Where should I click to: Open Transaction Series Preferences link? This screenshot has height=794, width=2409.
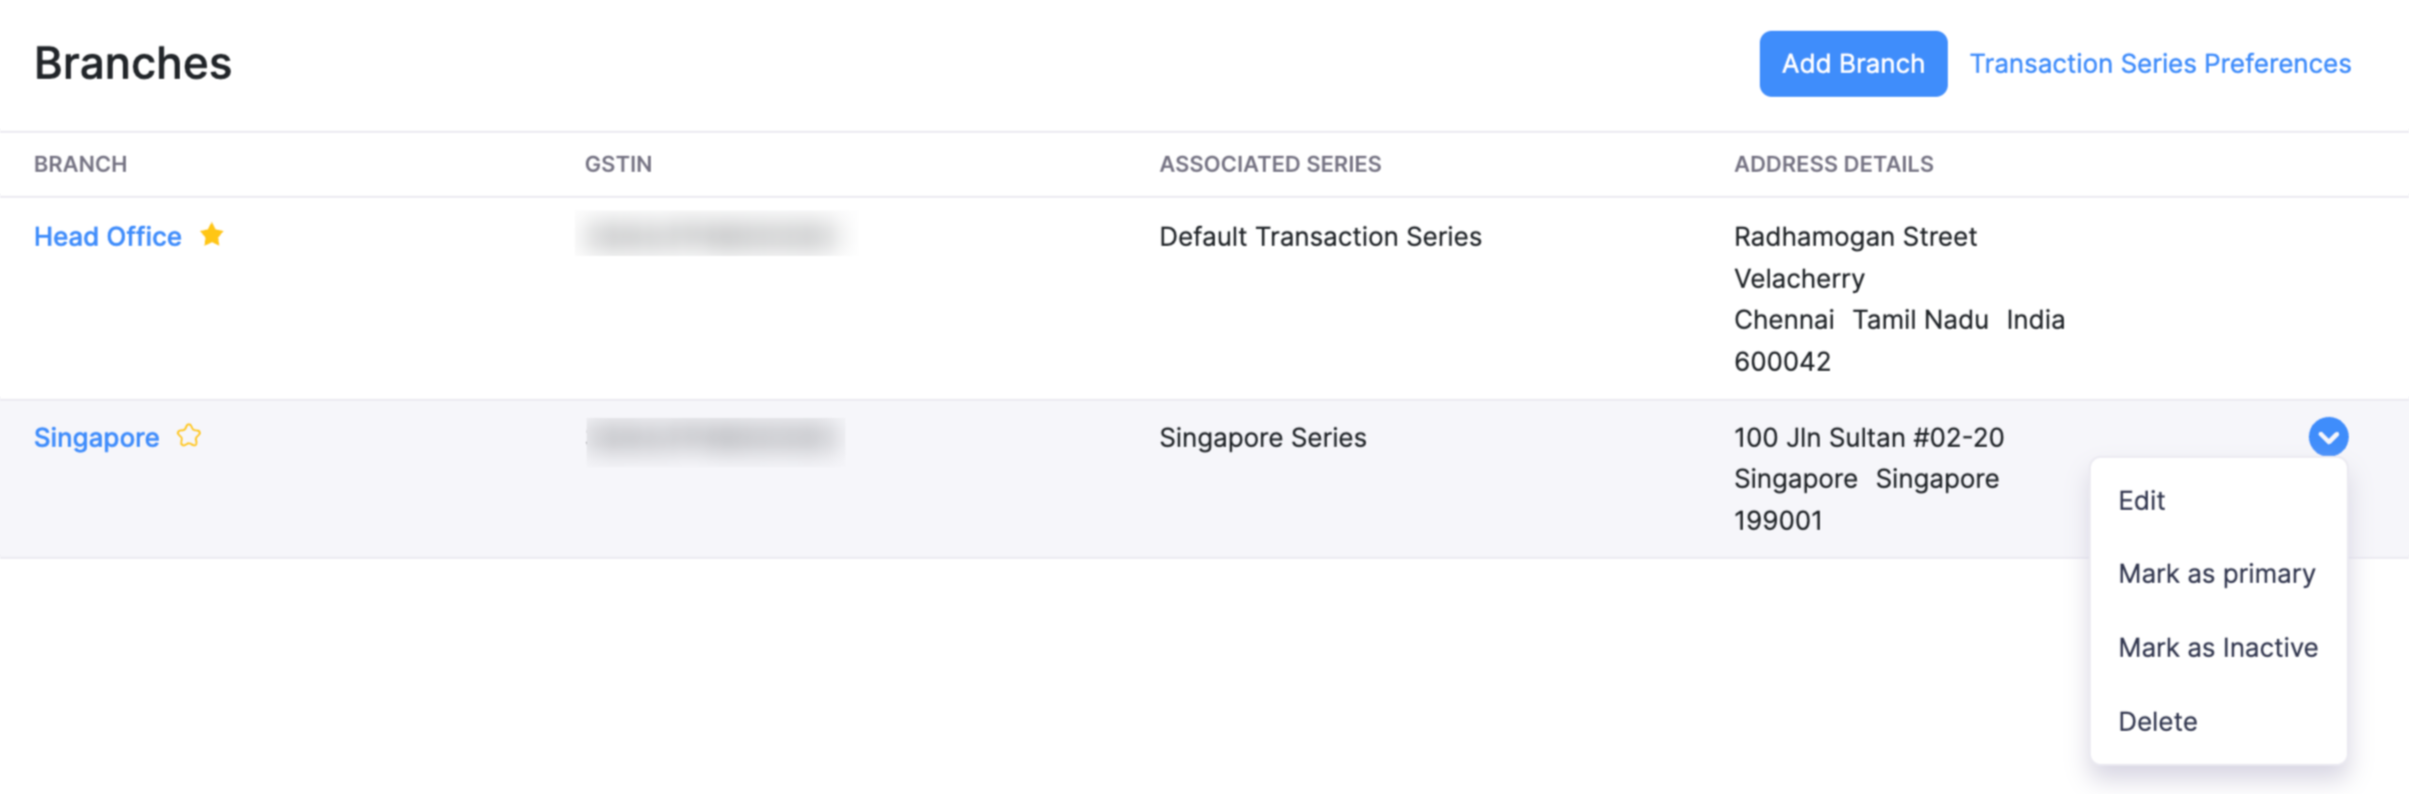tap(2159, 64)
